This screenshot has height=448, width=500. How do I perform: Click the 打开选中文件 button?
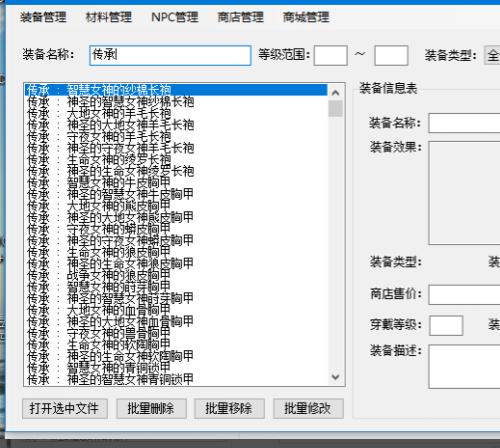[x=65, y=408]
